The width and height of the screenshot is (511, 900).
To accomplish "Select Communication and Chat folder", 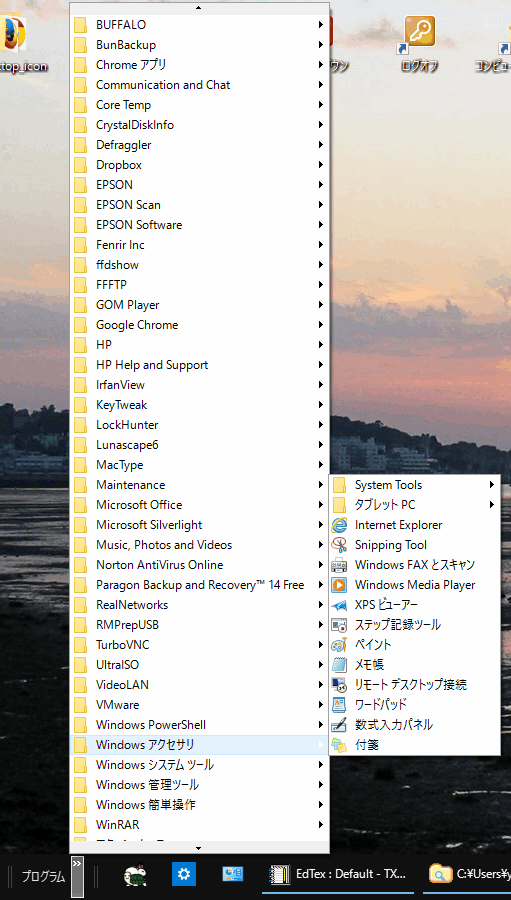I will pyautogui.click(x=199, y=85).
